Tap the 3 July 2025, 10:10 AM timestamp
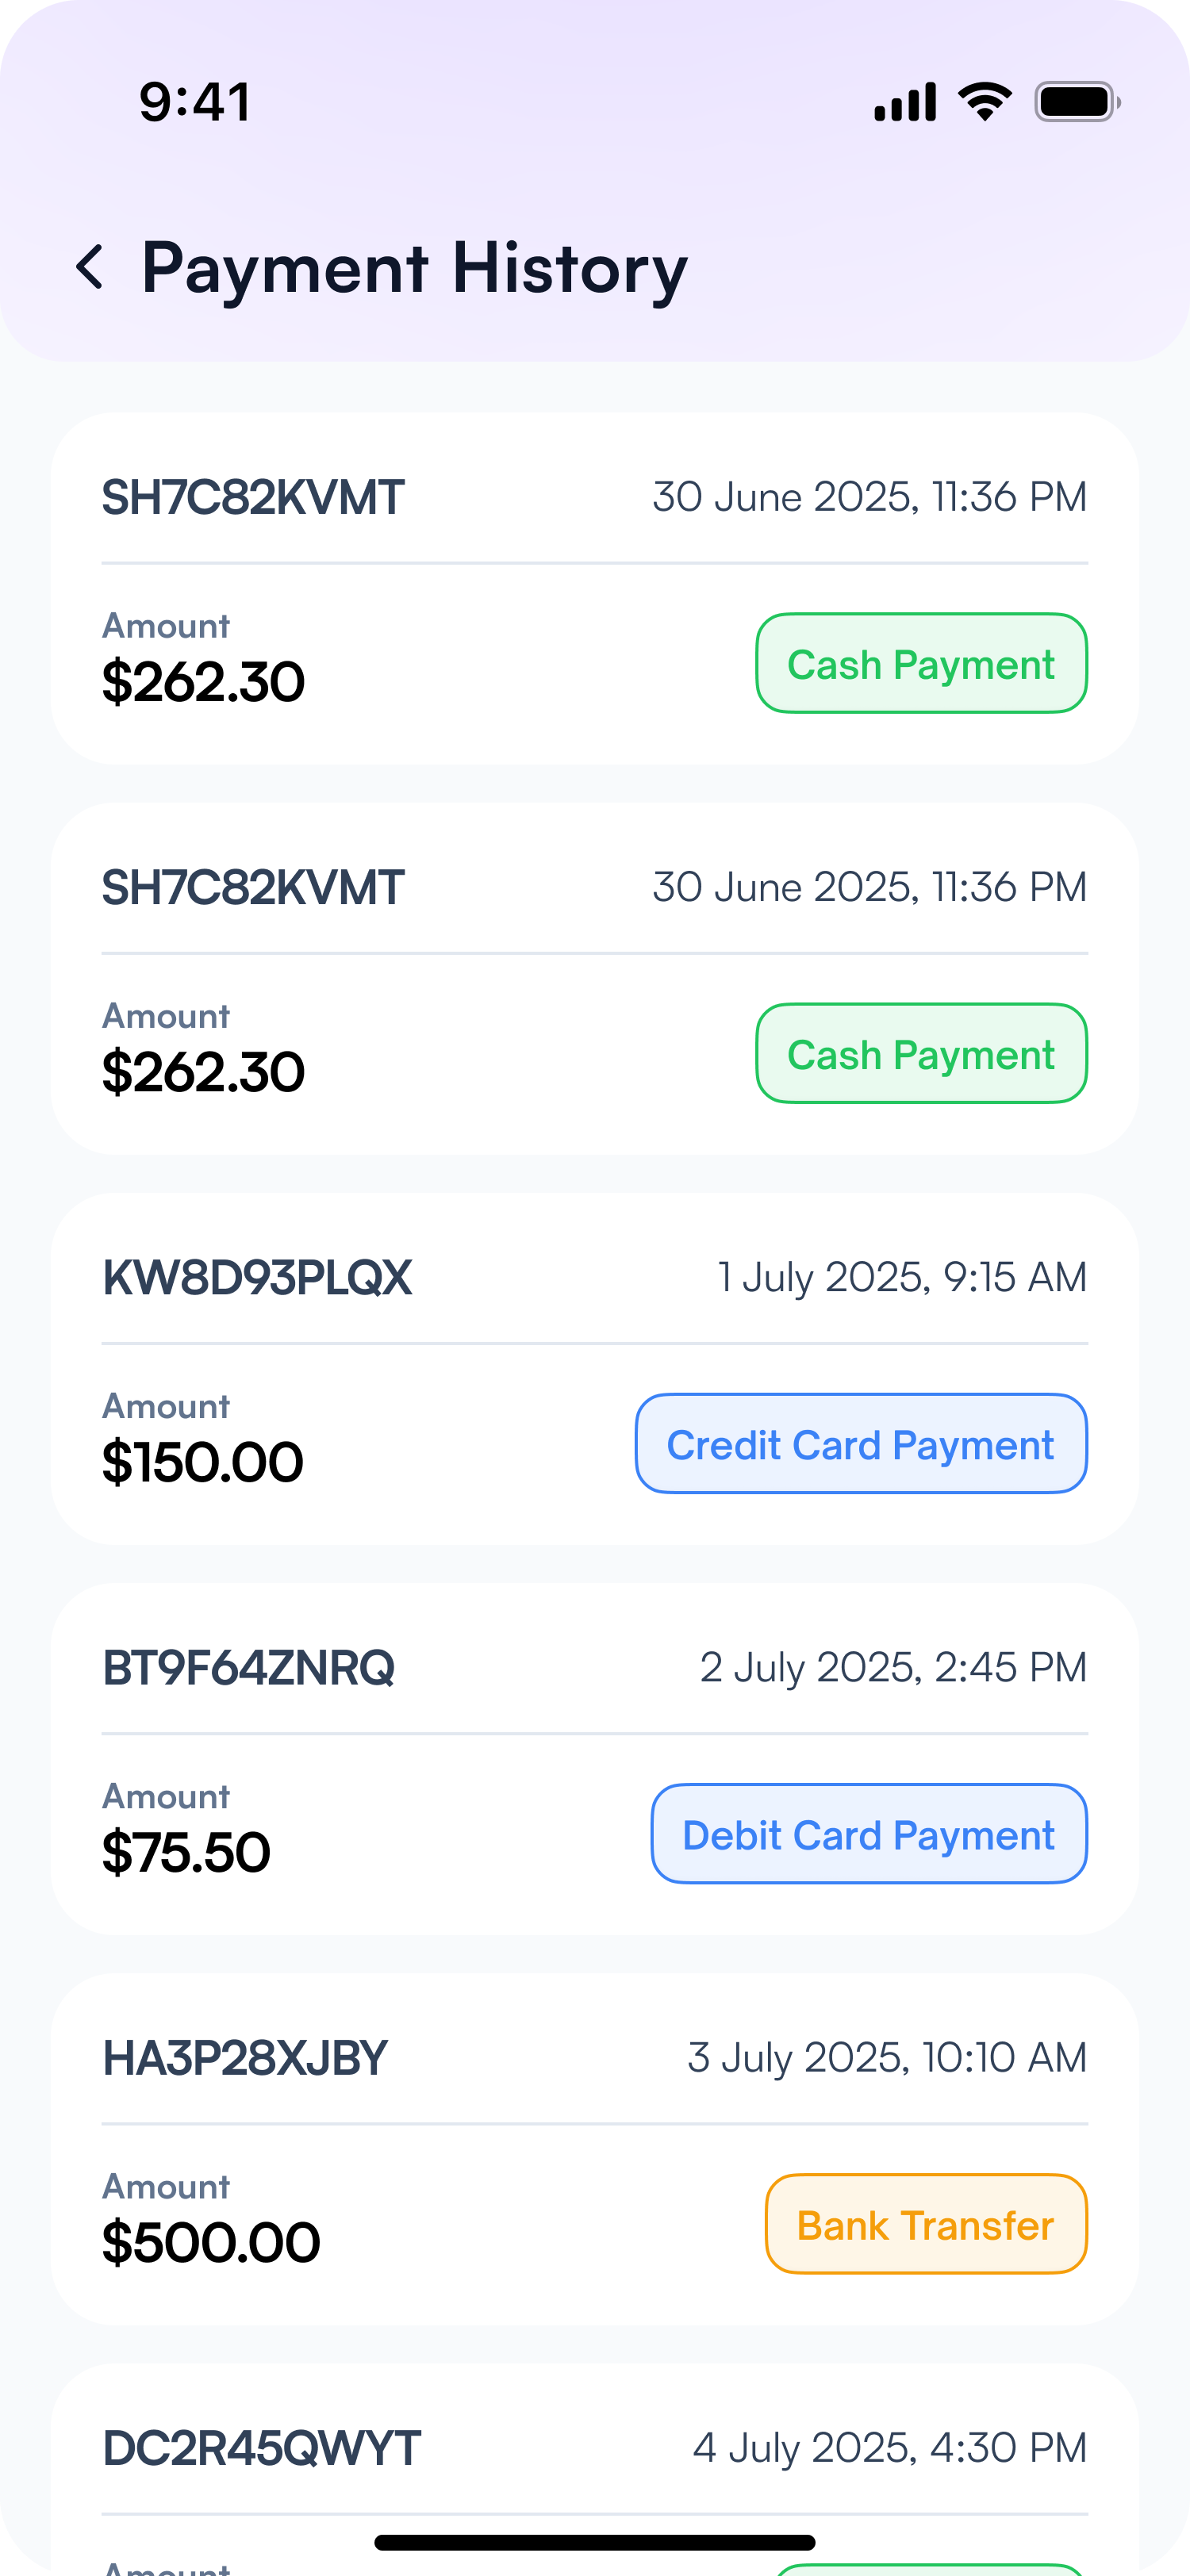Viewport: 1190px width, 2576px height. (887, 2058)
